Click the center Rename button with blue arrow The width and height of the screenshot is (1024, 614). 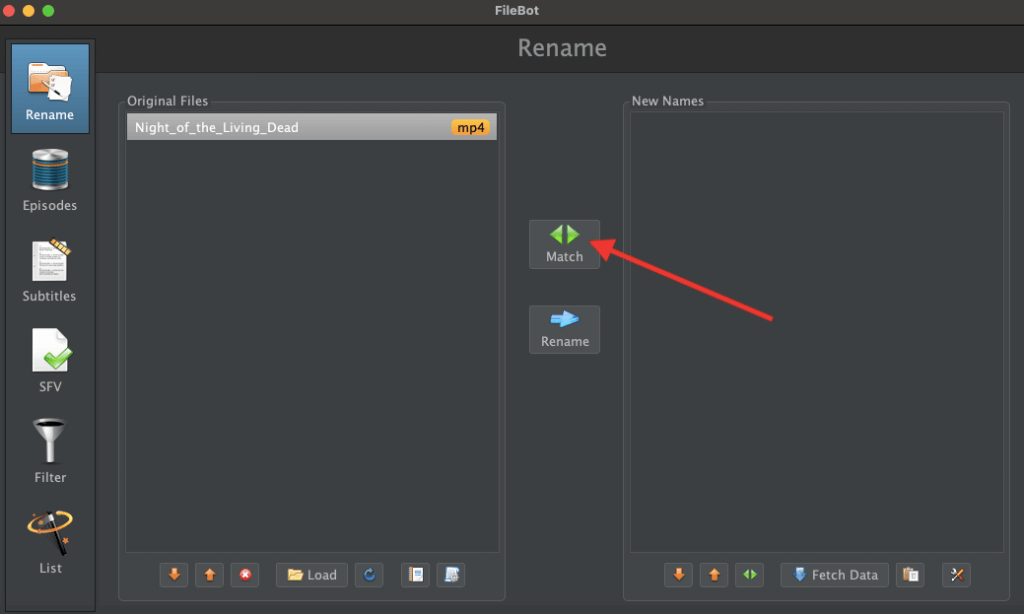(x=564, y=329)
